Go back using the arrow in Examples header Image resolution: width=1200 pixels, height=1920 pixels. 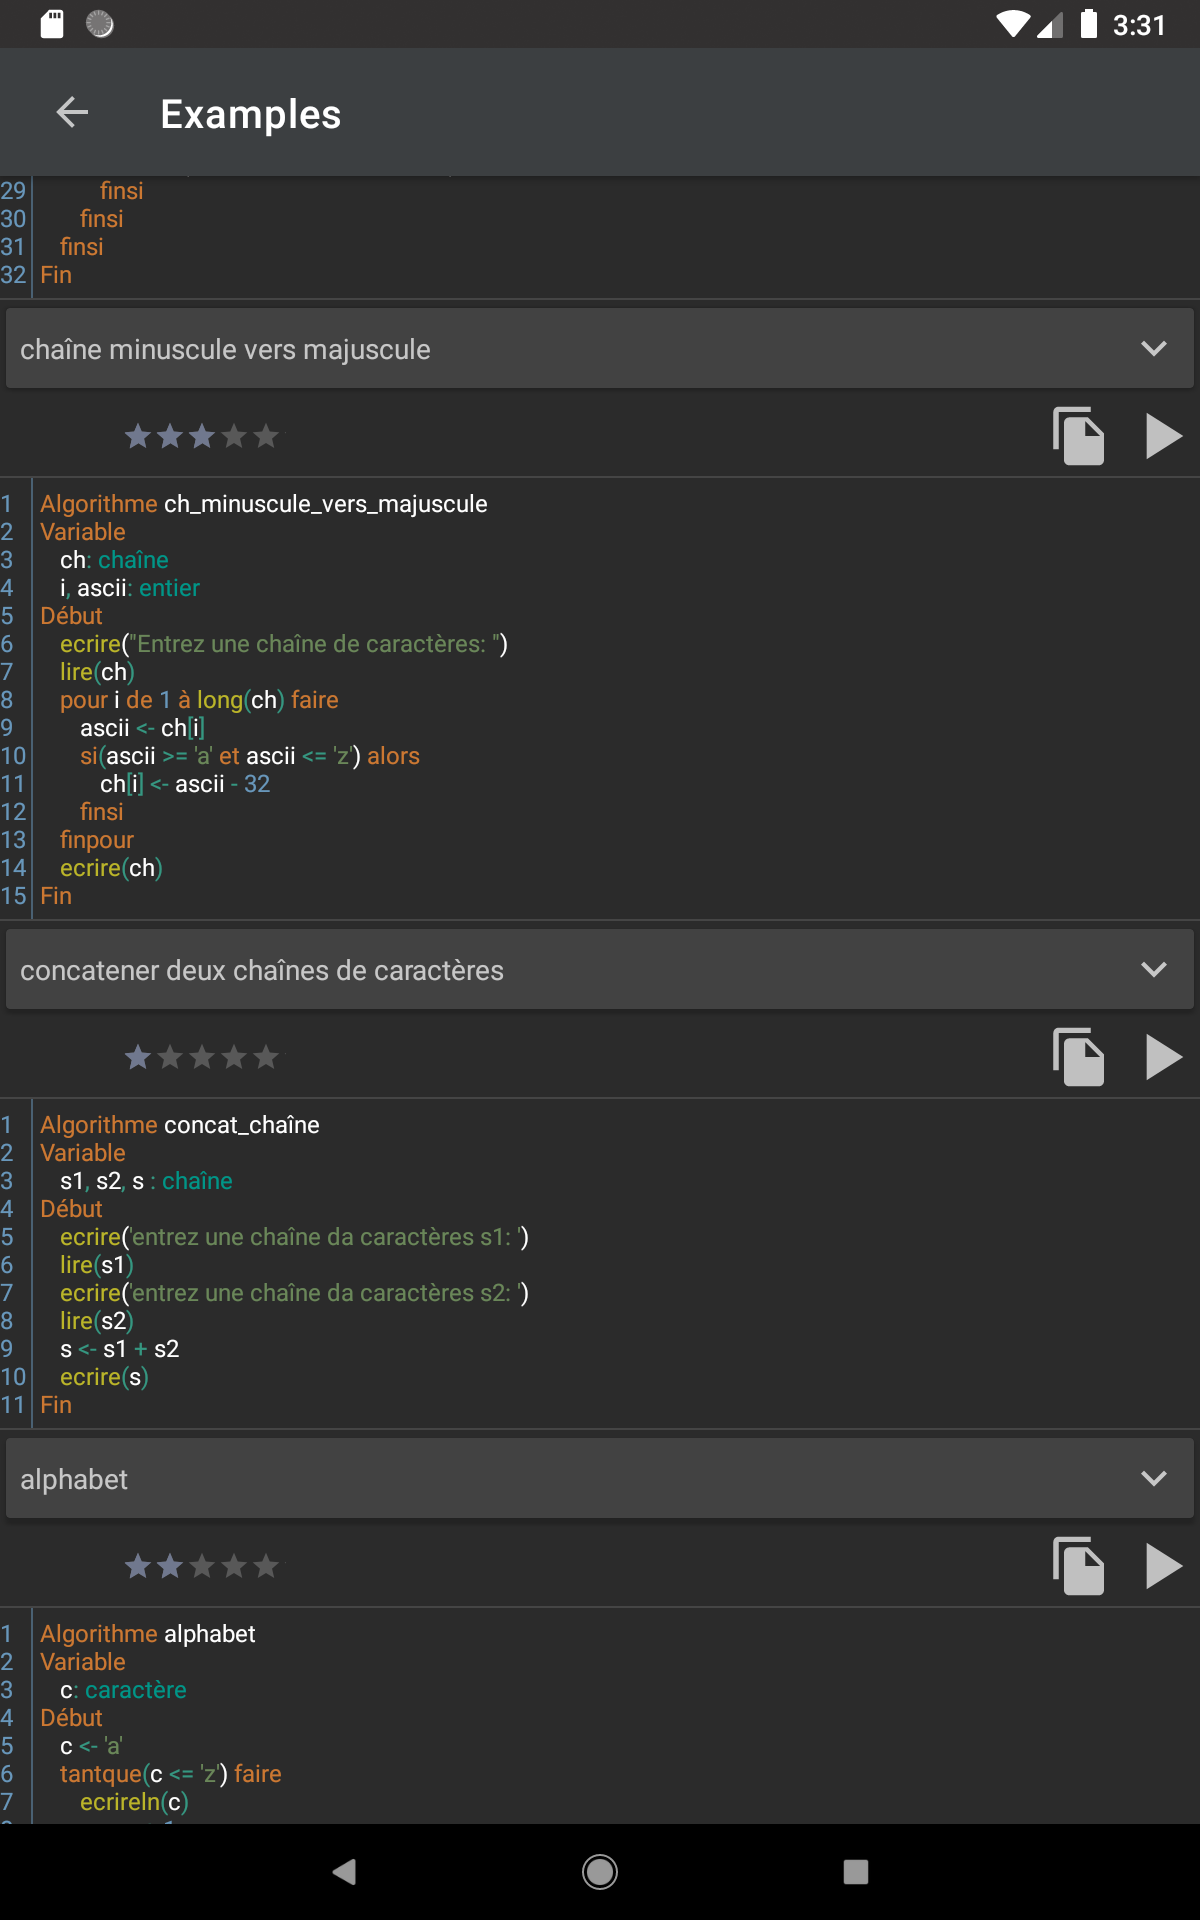click(72, 113)
